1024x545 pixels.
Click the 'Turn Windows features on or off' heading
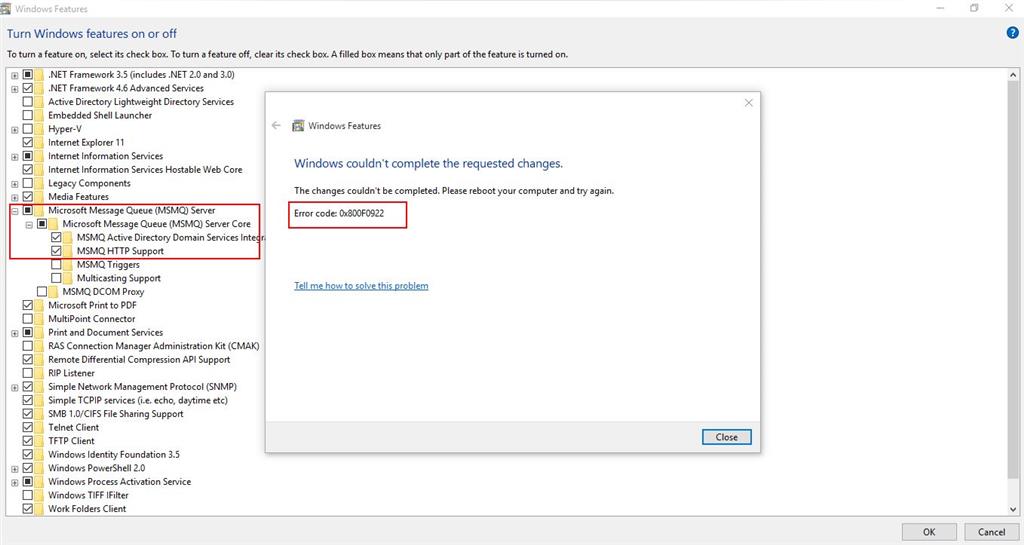91,33
